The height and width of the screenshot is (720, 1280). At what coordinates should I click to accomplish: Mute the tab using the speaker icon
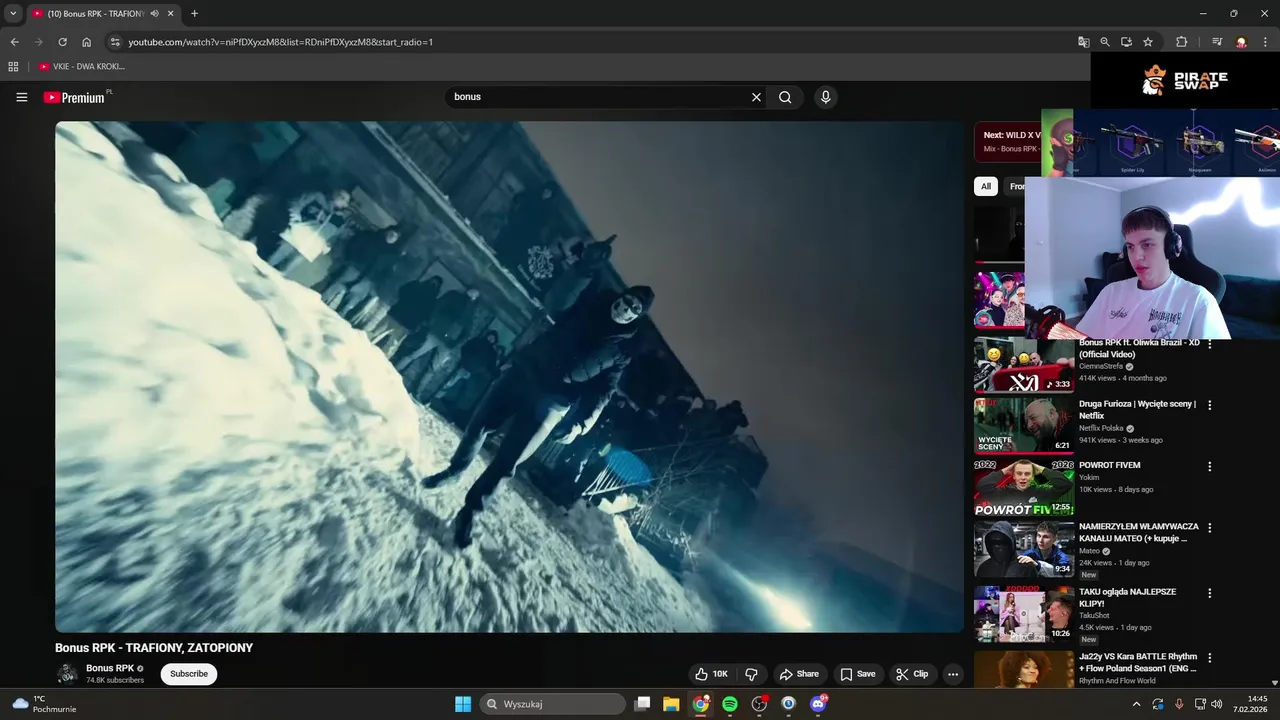tap(155, 14)
